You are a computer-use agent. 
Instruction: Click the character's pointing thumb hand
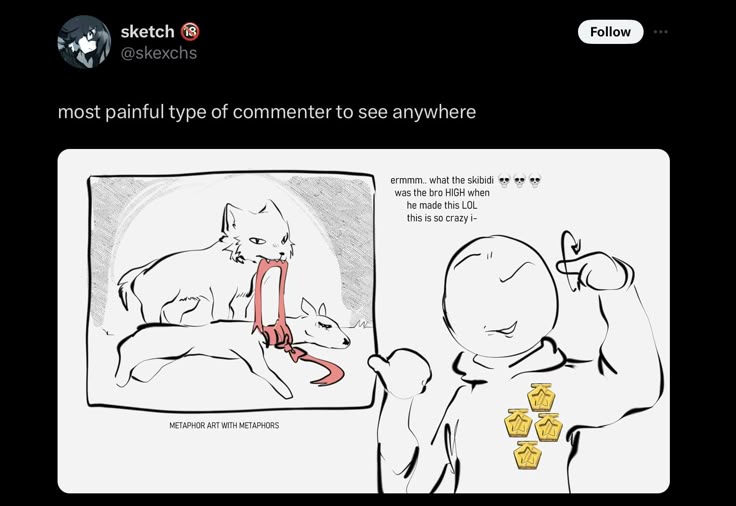[400, 372]
